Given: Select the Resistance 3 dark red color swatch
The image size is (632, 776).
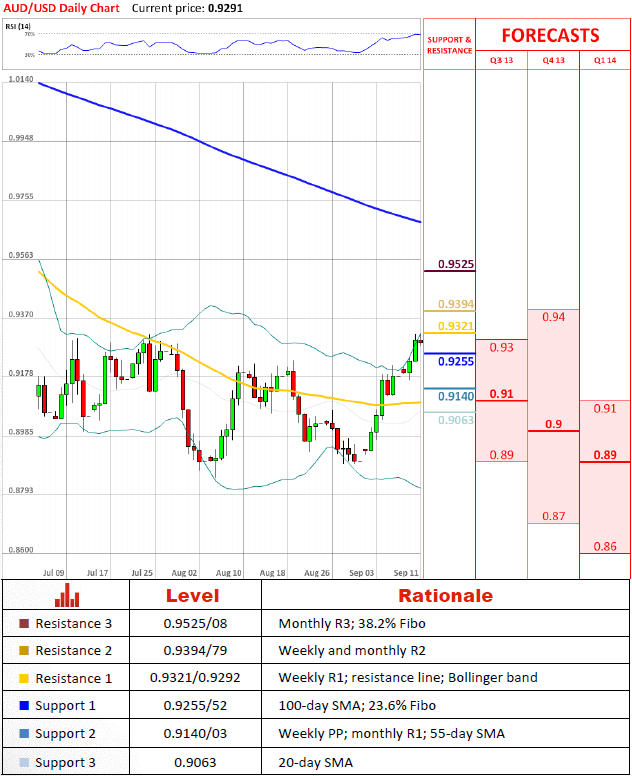Looking at the screenshot, I should (24, 624).
